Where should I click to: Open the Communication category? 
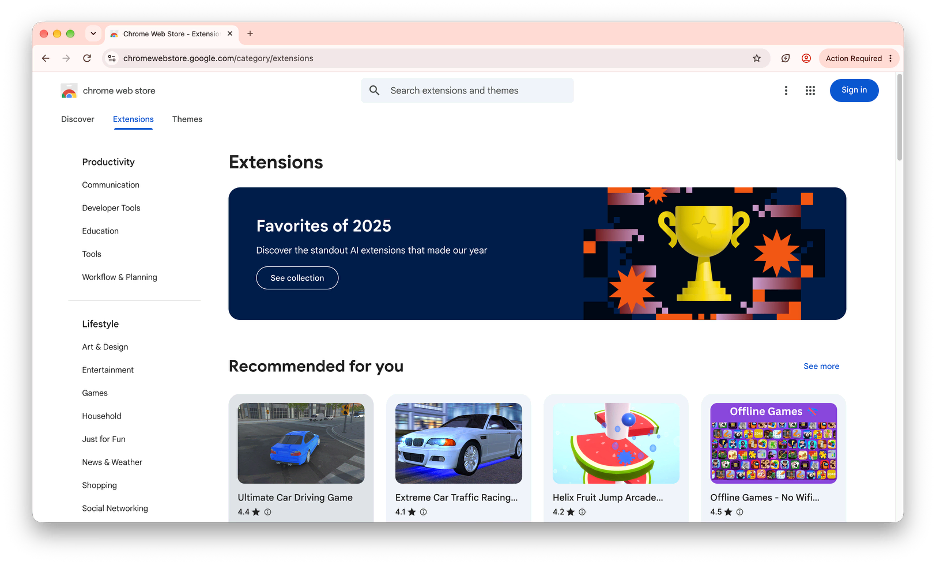[110, 185]
